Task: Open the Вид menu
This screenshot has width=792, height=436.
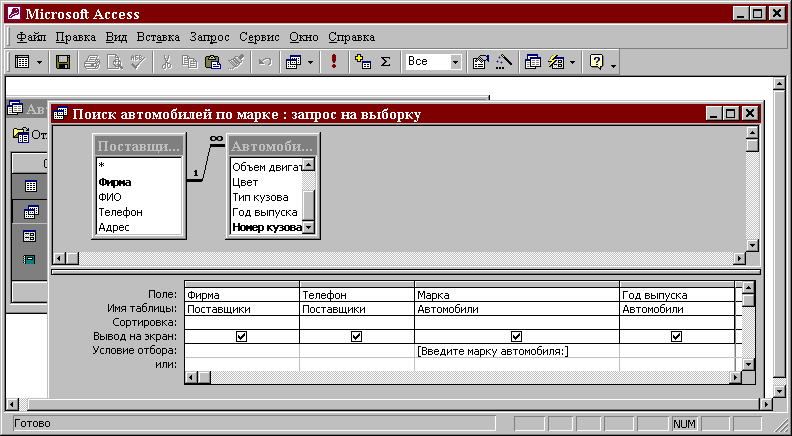Action: 116,37
